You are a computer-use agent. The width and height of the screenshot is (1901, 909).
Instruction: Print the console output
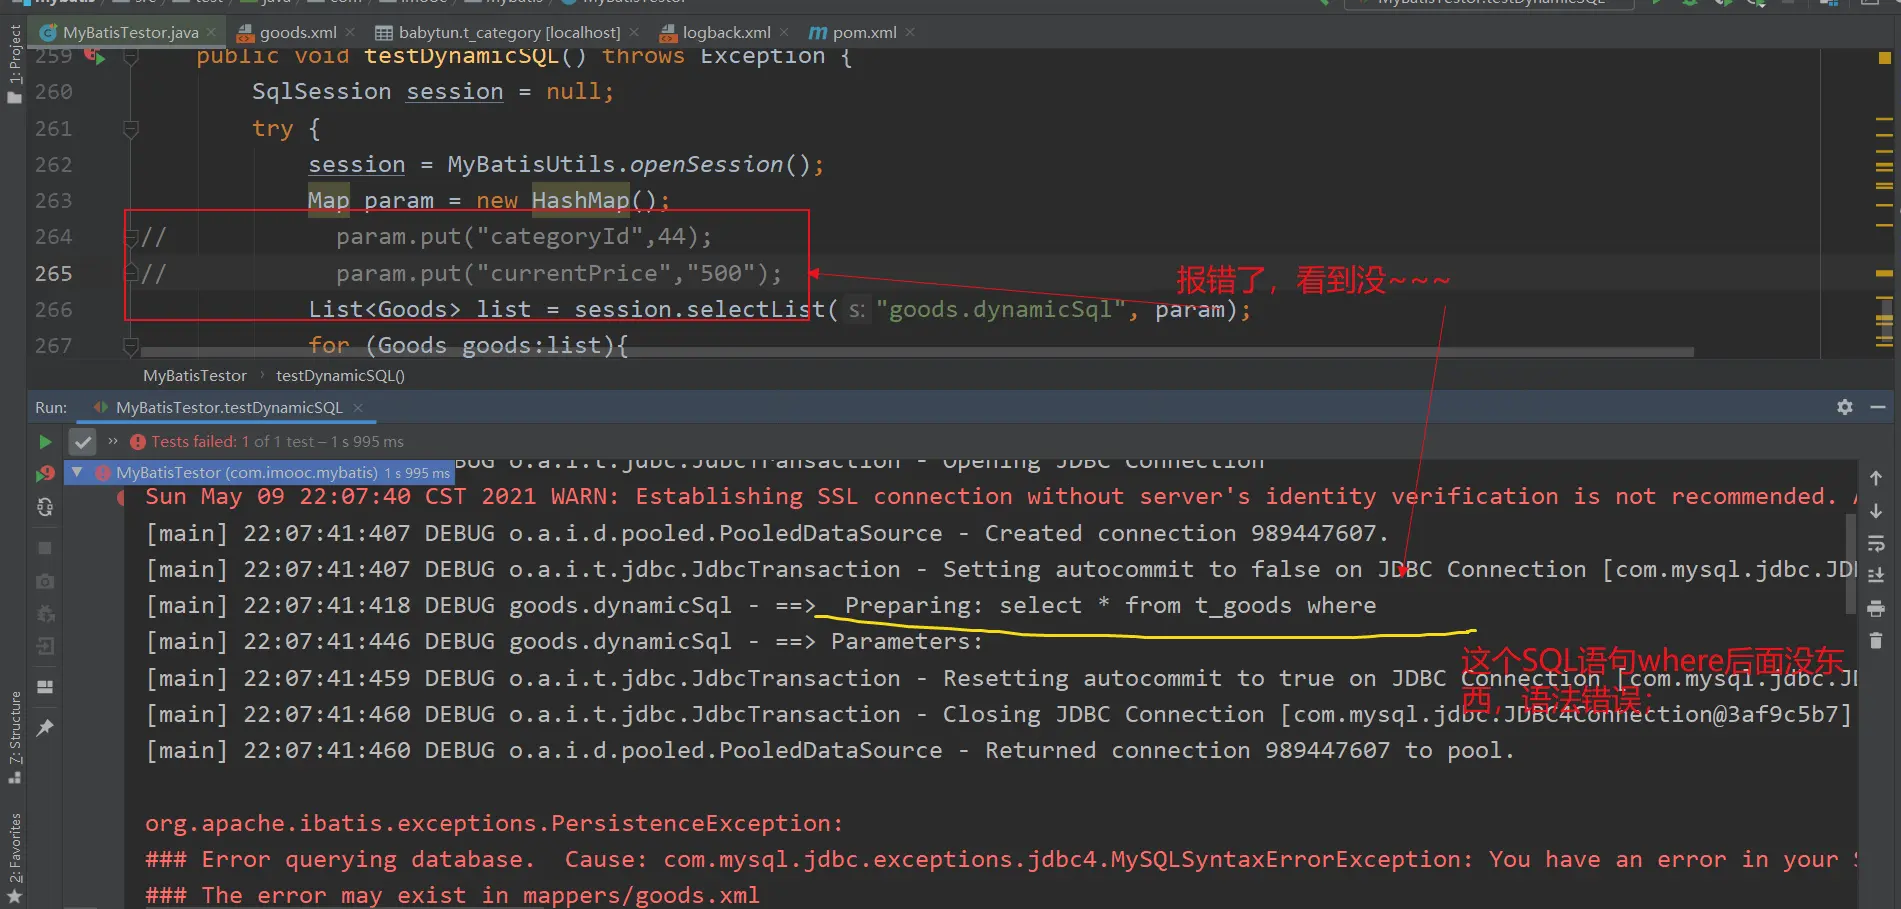(1876, 608)
